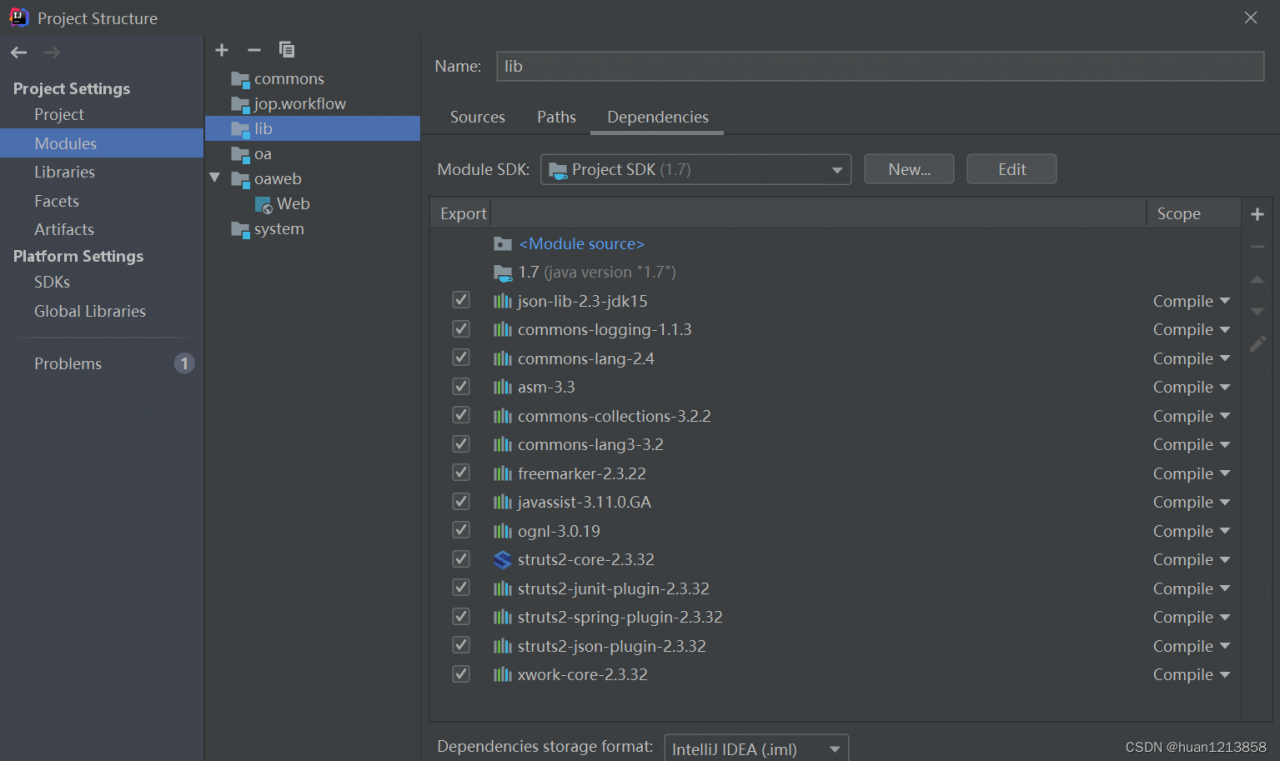Toggle export checkbox for javassist-3.11.0.GA

(x=461, y=501)
